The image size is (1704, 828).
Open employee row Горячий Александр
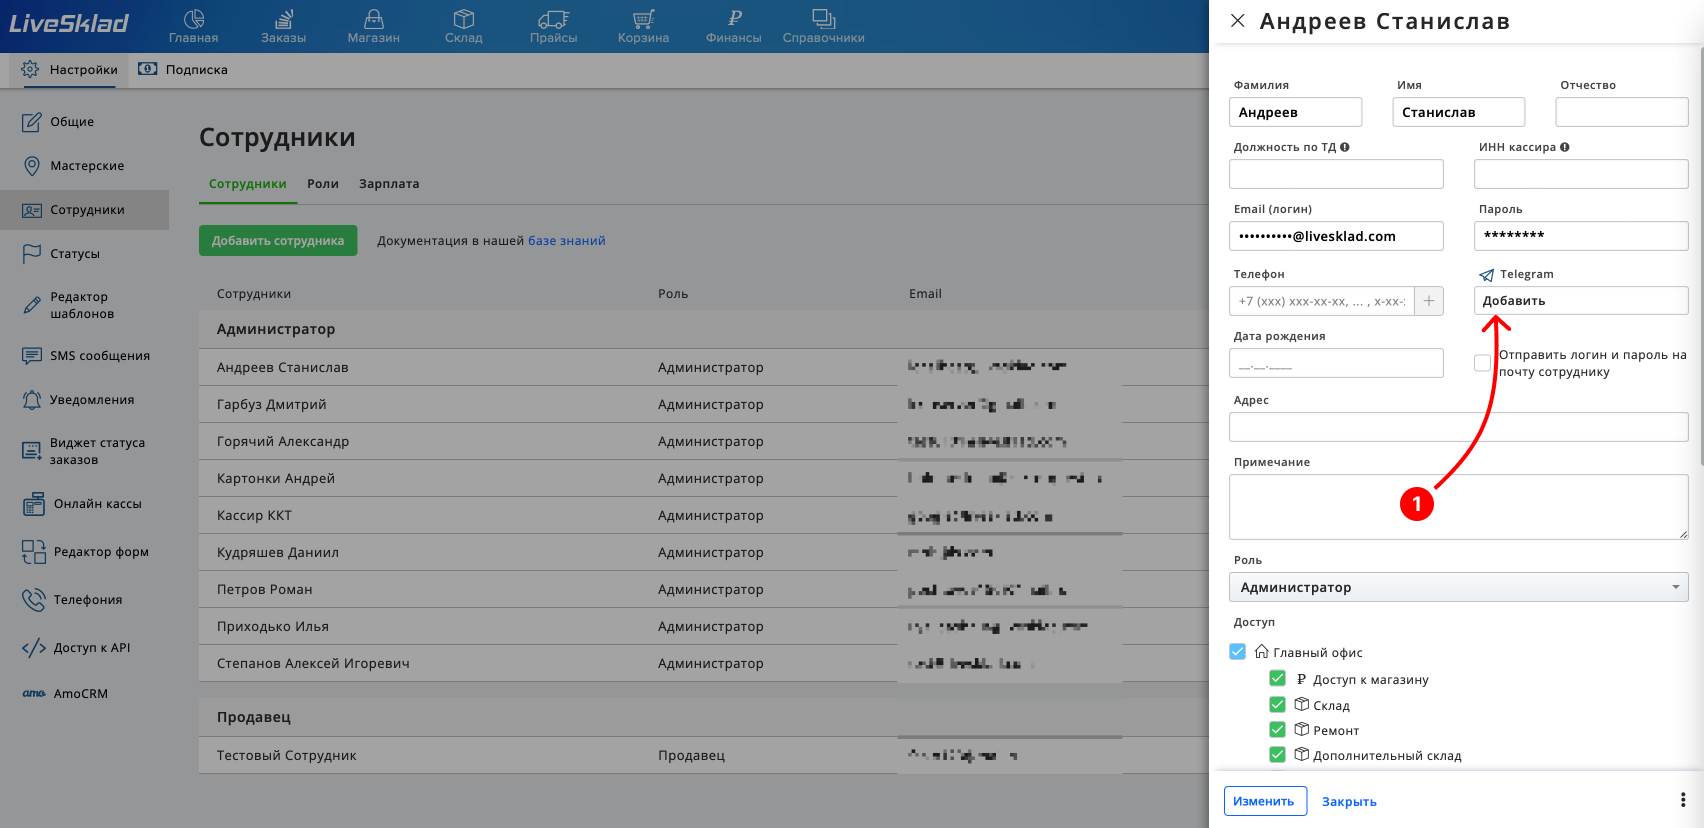tap(704, 441)
